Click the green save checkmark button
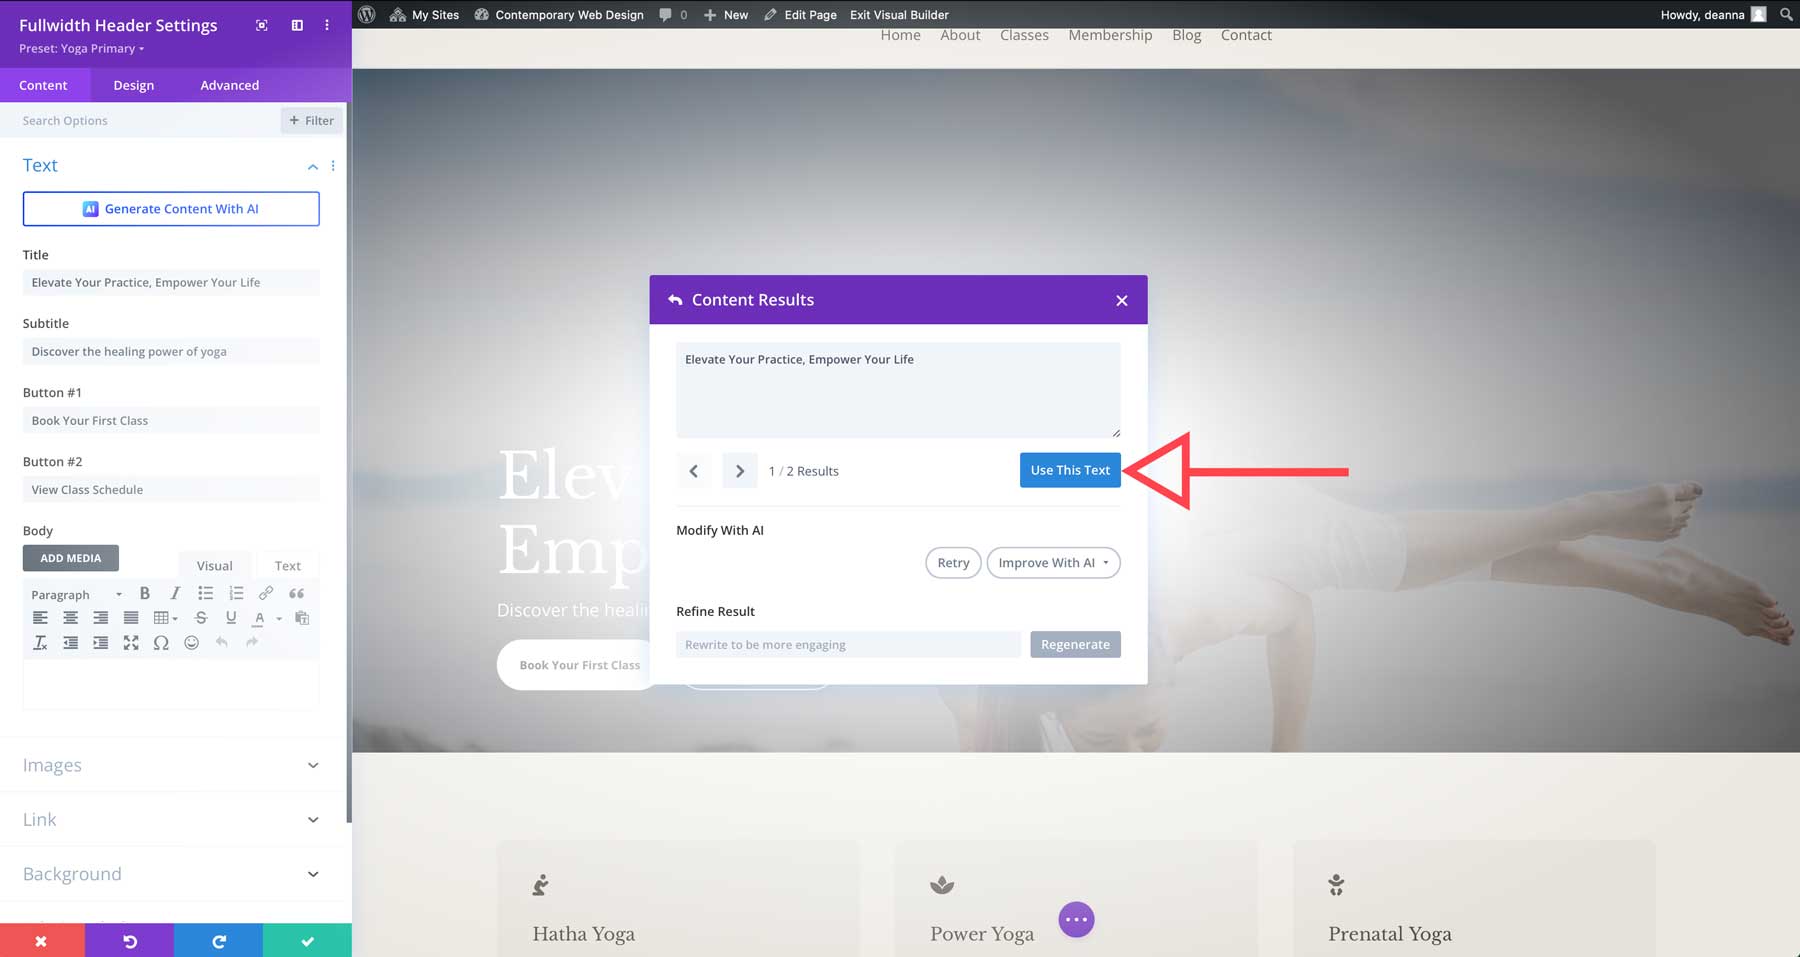Viewport: 1800px width, 957px height. [307, 940]
